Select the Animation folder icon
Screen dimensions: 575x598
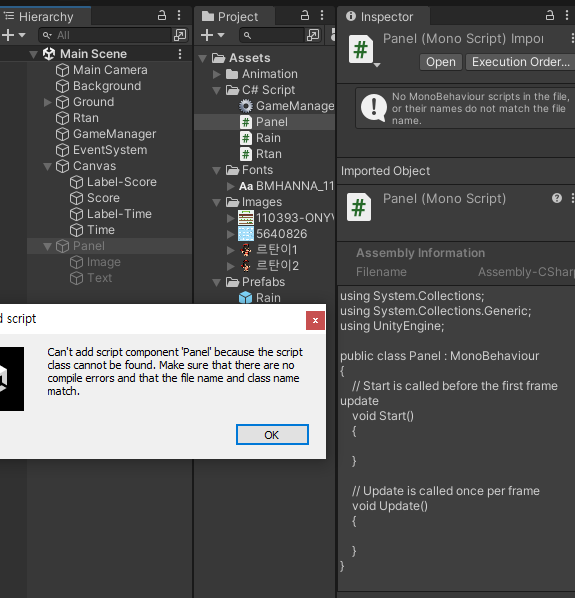[x=231, y=74]
